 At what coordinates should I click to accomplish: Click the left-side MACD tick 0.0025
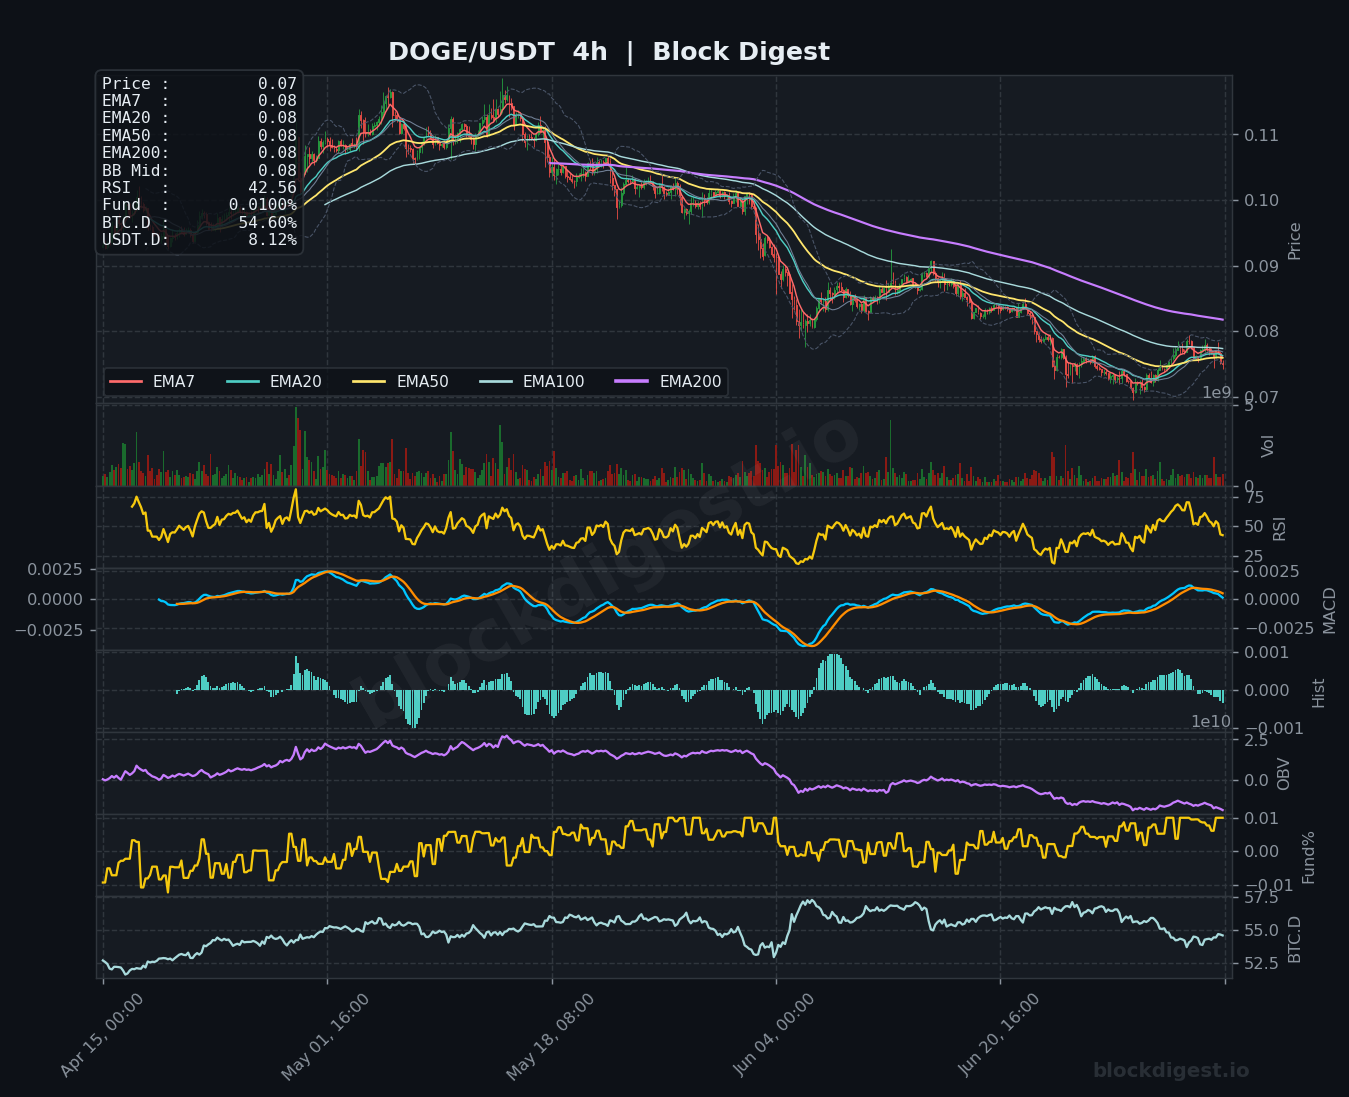point(55,570)
